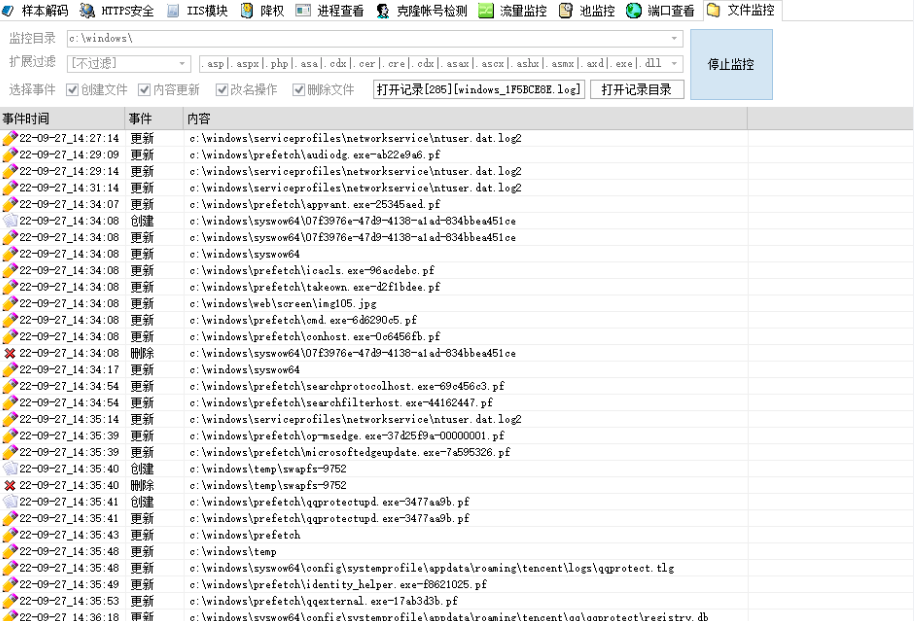The height and width of the screenshot is (621, 914).
Task: Expand the 监控目录 path dropdown
Action: point(675,41)
